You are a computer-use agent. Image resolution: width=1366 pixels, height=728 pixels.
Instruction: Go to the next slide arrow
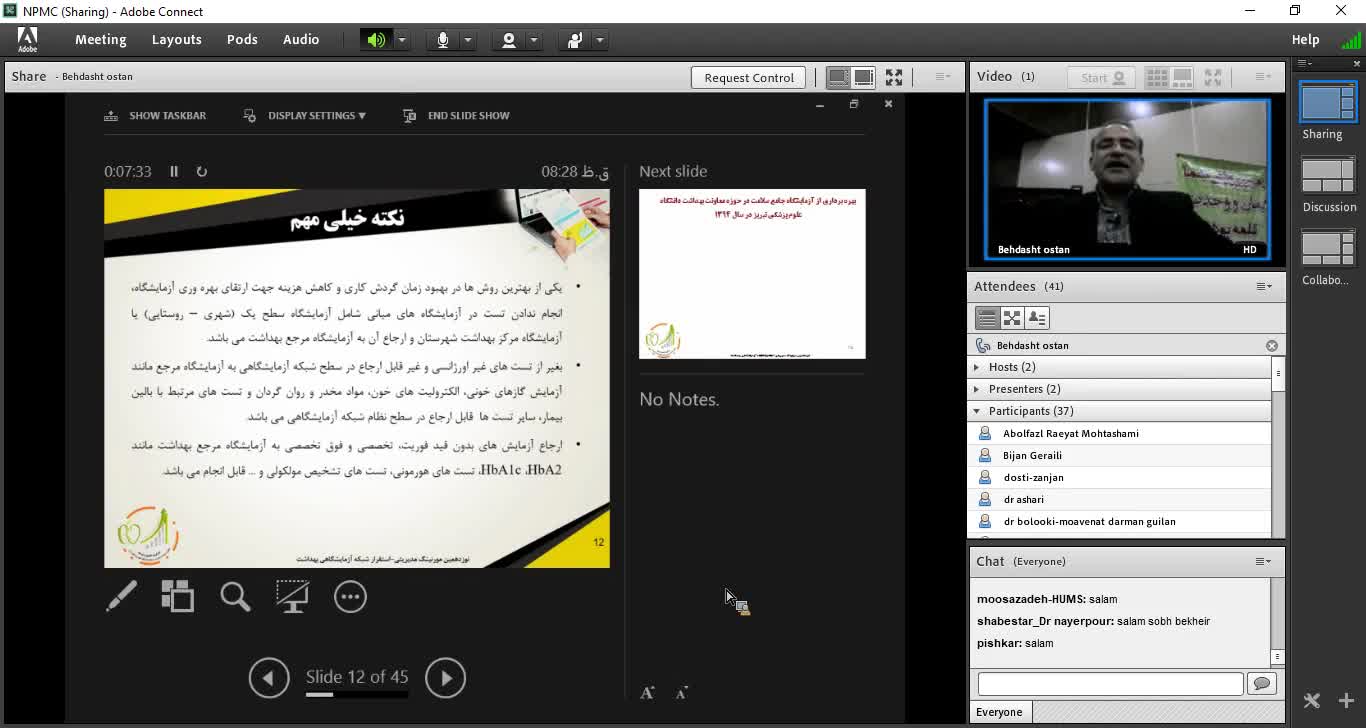point(445,678)
